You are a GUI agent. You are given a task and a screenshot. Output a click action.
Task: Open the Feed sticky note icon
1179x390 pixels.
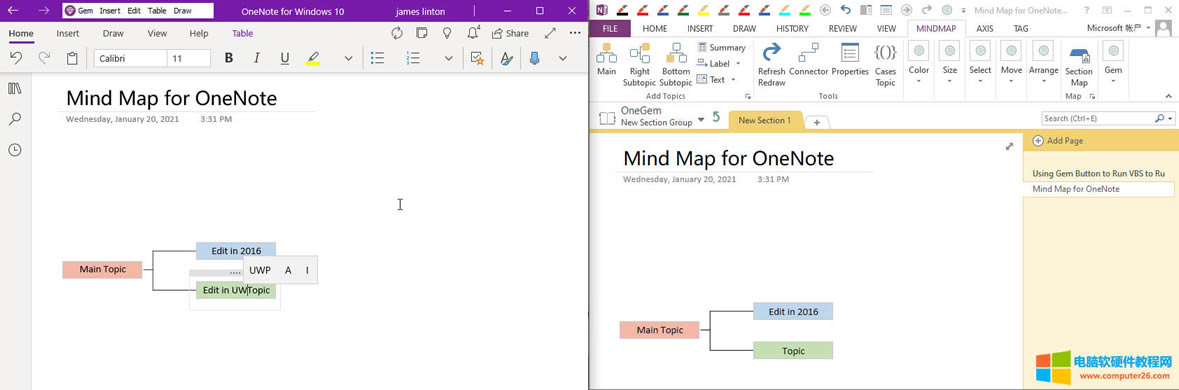(x=422, y=33)
